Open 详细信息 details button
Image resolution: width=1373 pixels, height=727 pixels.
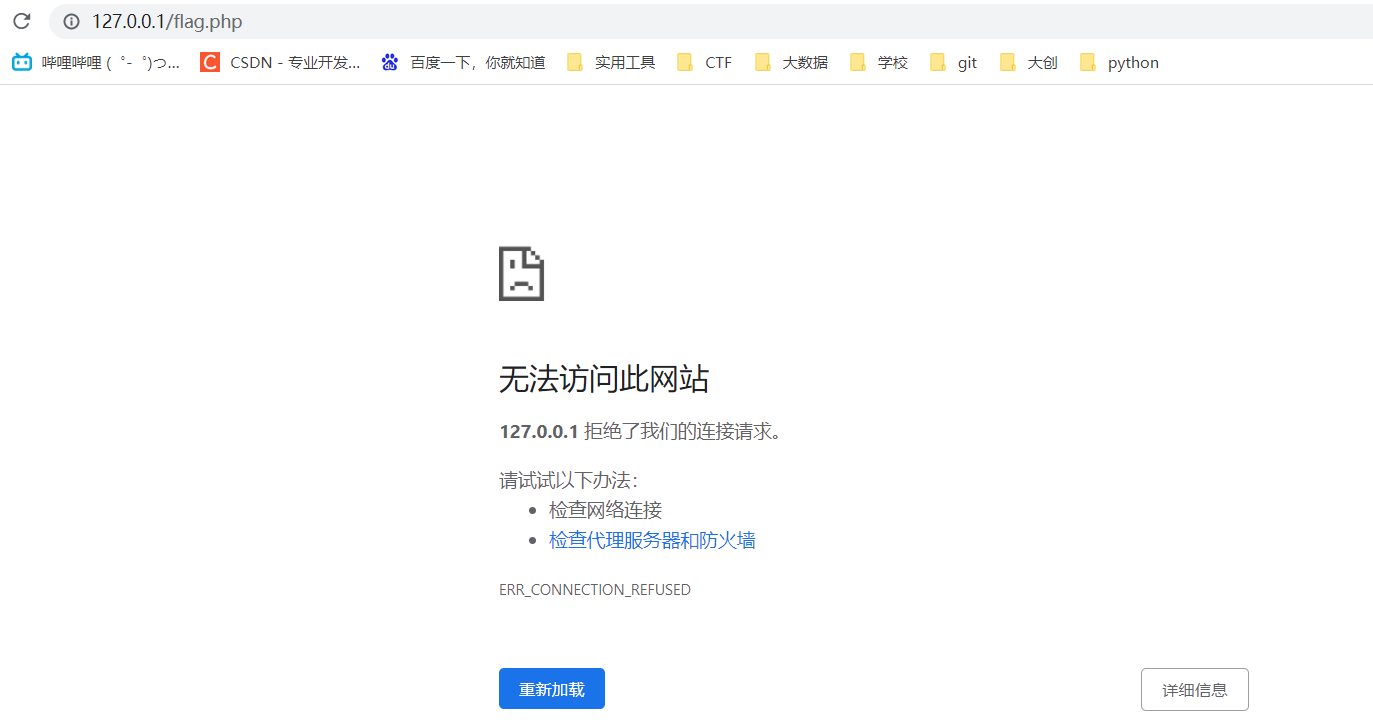point(1194,689)
